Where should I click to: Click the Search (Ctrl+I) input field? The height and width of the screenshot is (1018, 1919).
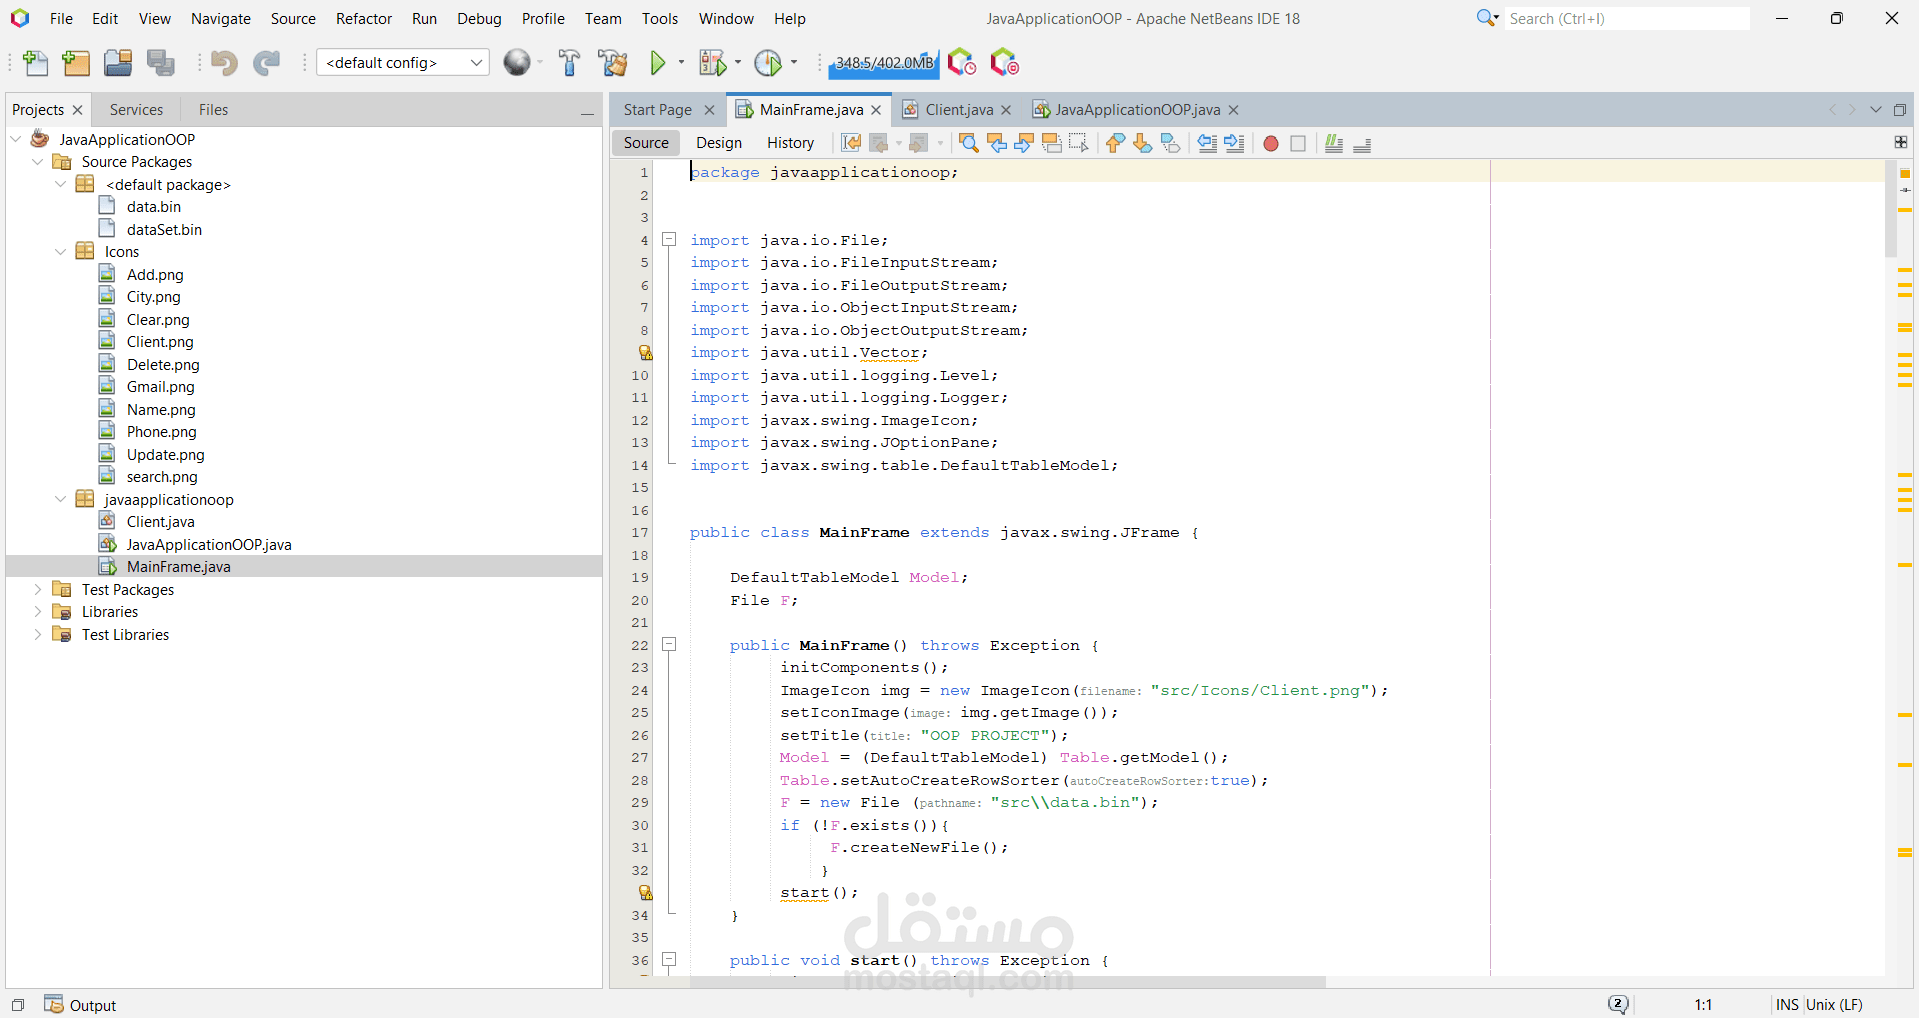coord(1627,18)
